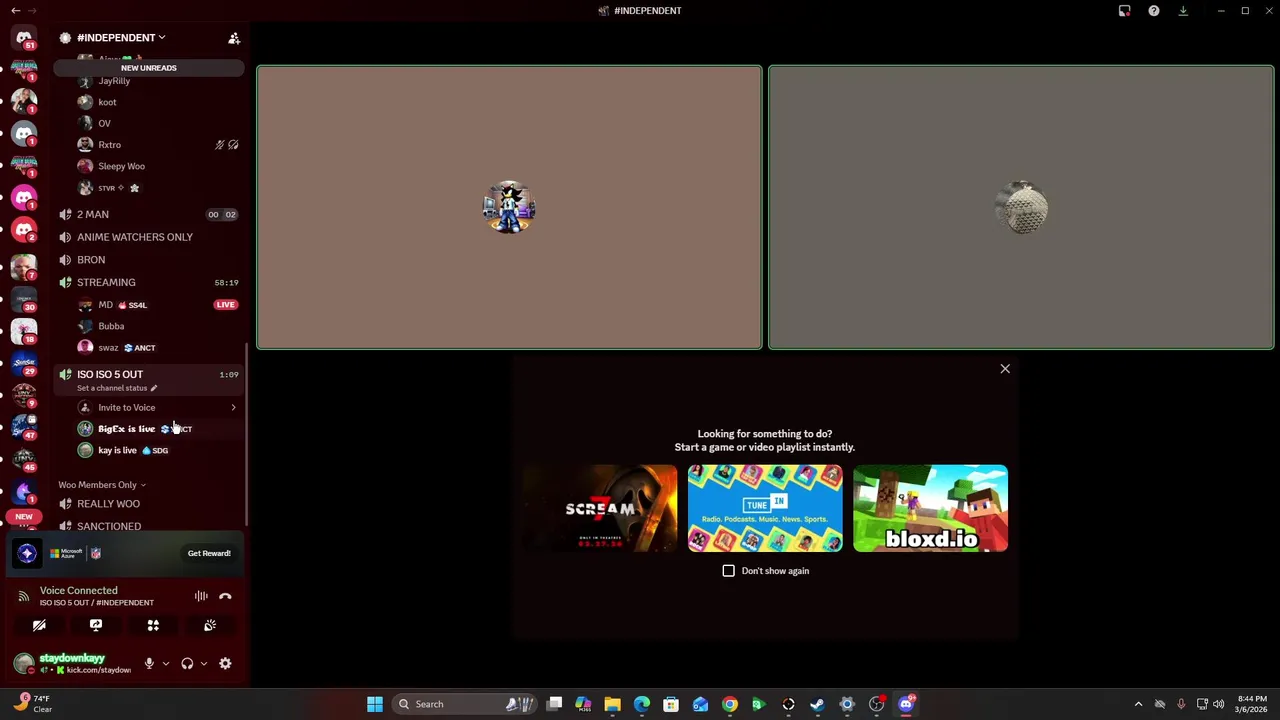Select user swaz in STREAMING channel
1280x720 pixels.
click(x=108, y=348)
